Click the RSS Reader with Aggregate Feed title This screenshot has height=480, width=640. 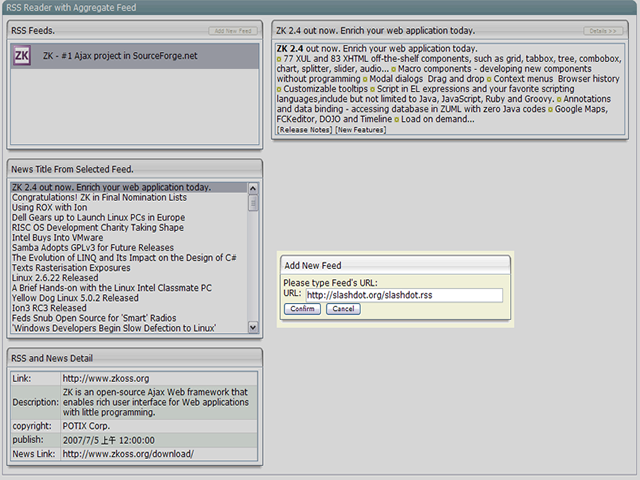tap(71, 8)
